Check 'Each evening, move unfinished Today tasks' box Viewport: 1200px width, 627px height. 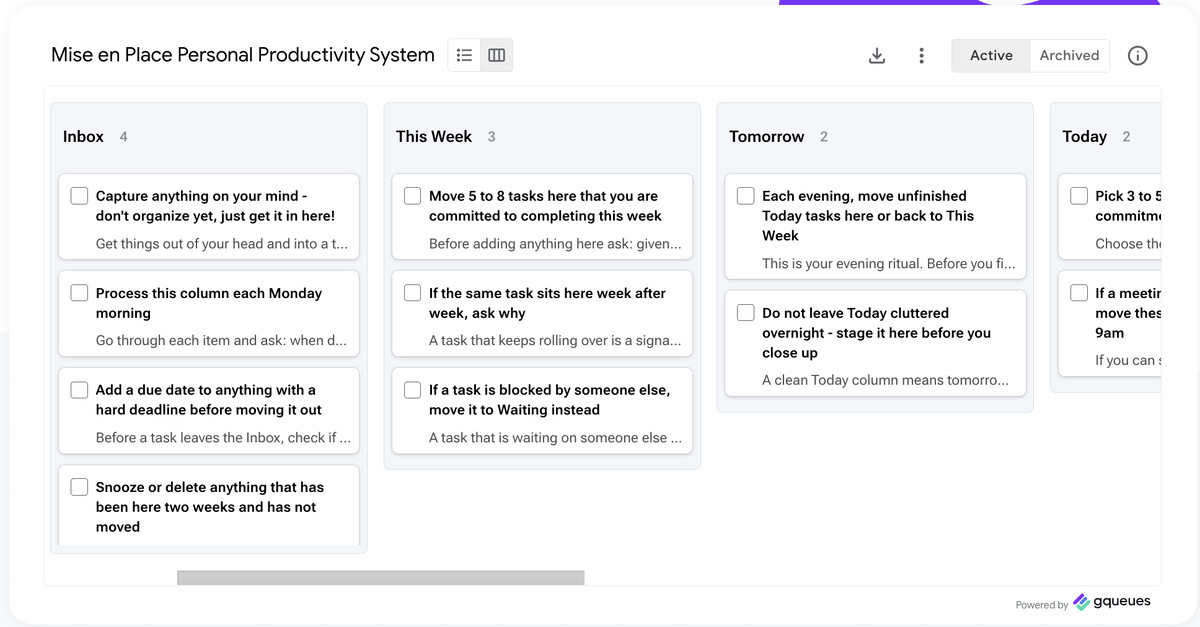tap(745, 196)
